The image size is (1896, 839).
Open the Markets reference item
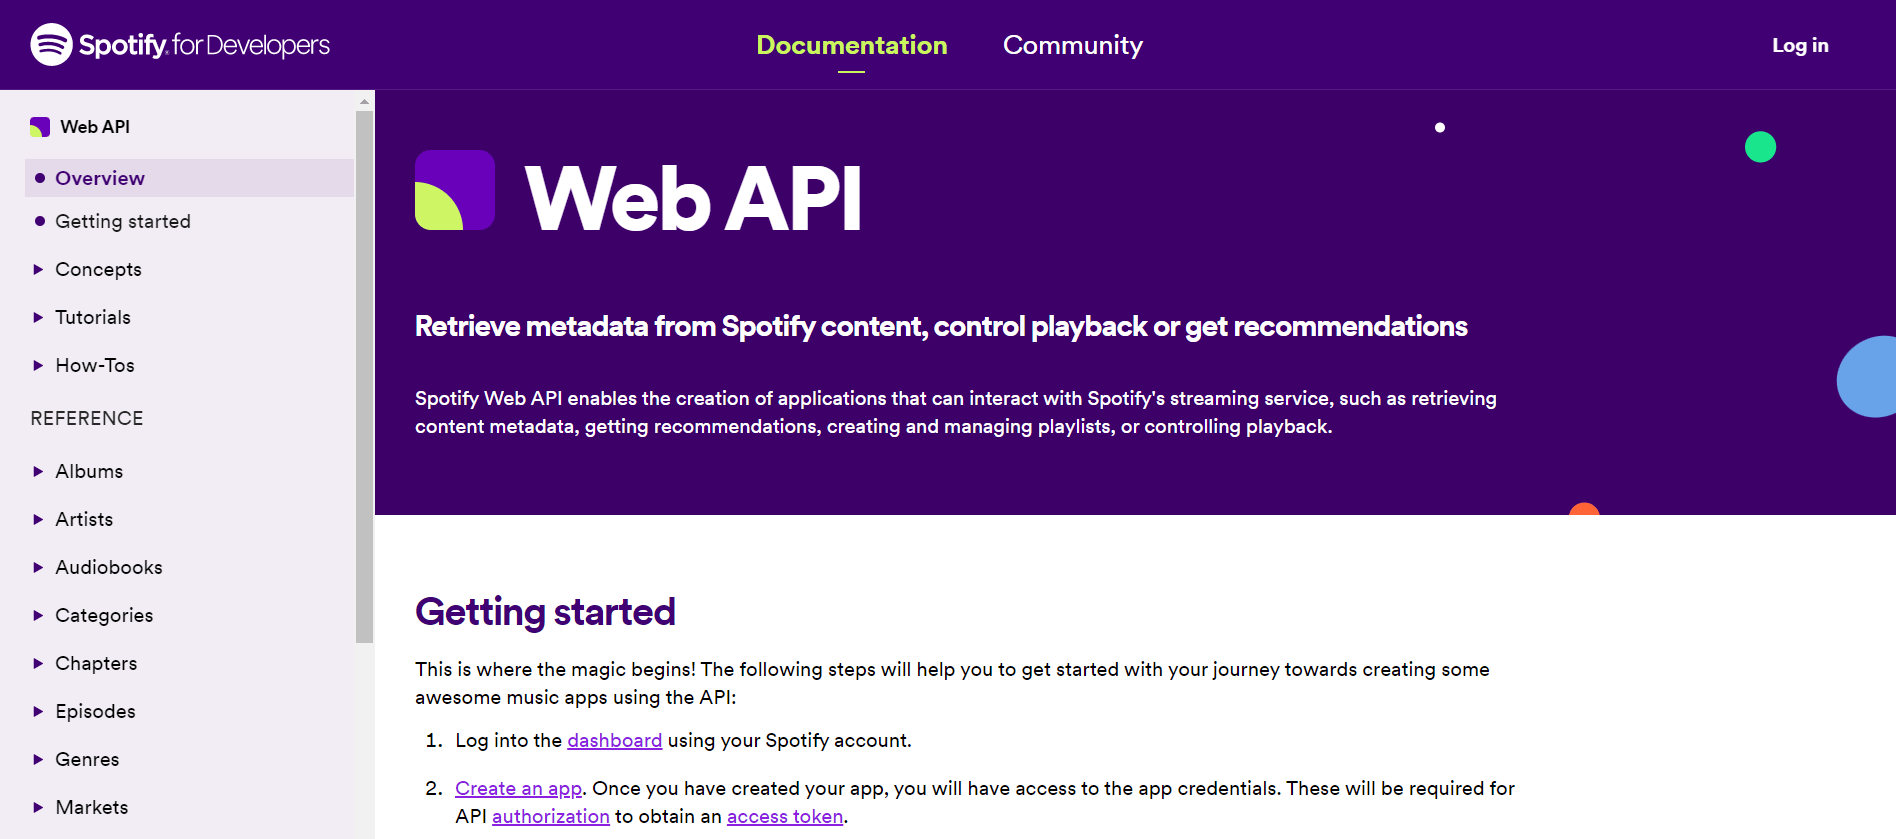pyautogui.click(x=92, y=807)
